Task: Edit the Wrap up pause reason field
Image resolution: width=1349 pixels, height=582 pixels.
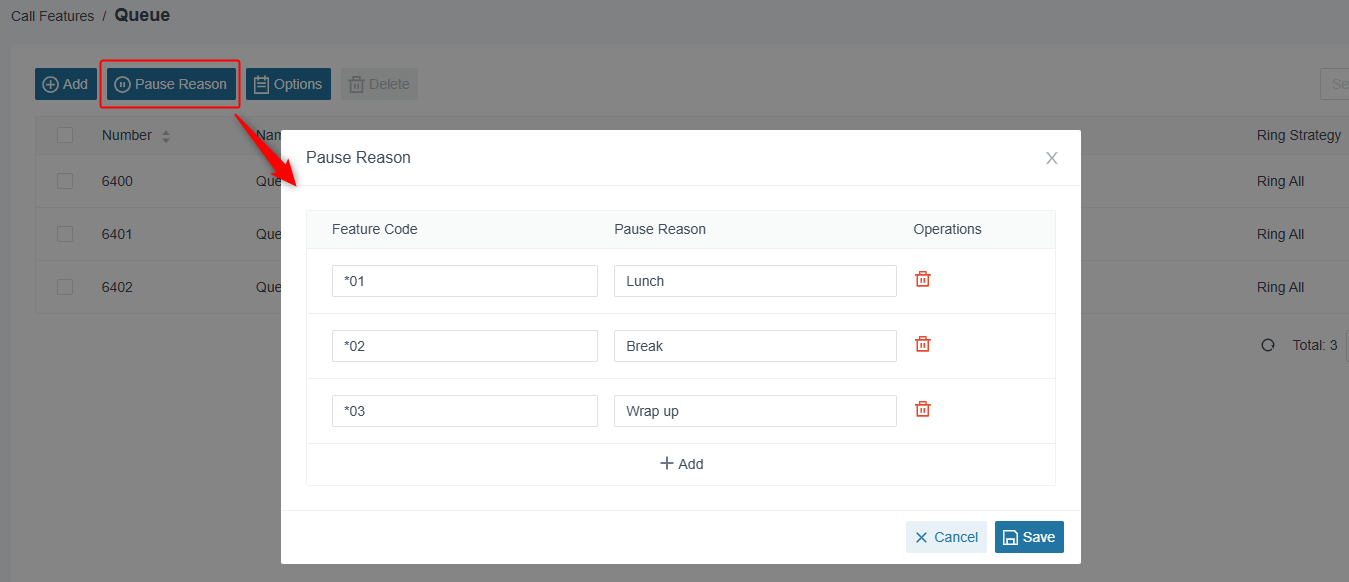Action: 755,411
